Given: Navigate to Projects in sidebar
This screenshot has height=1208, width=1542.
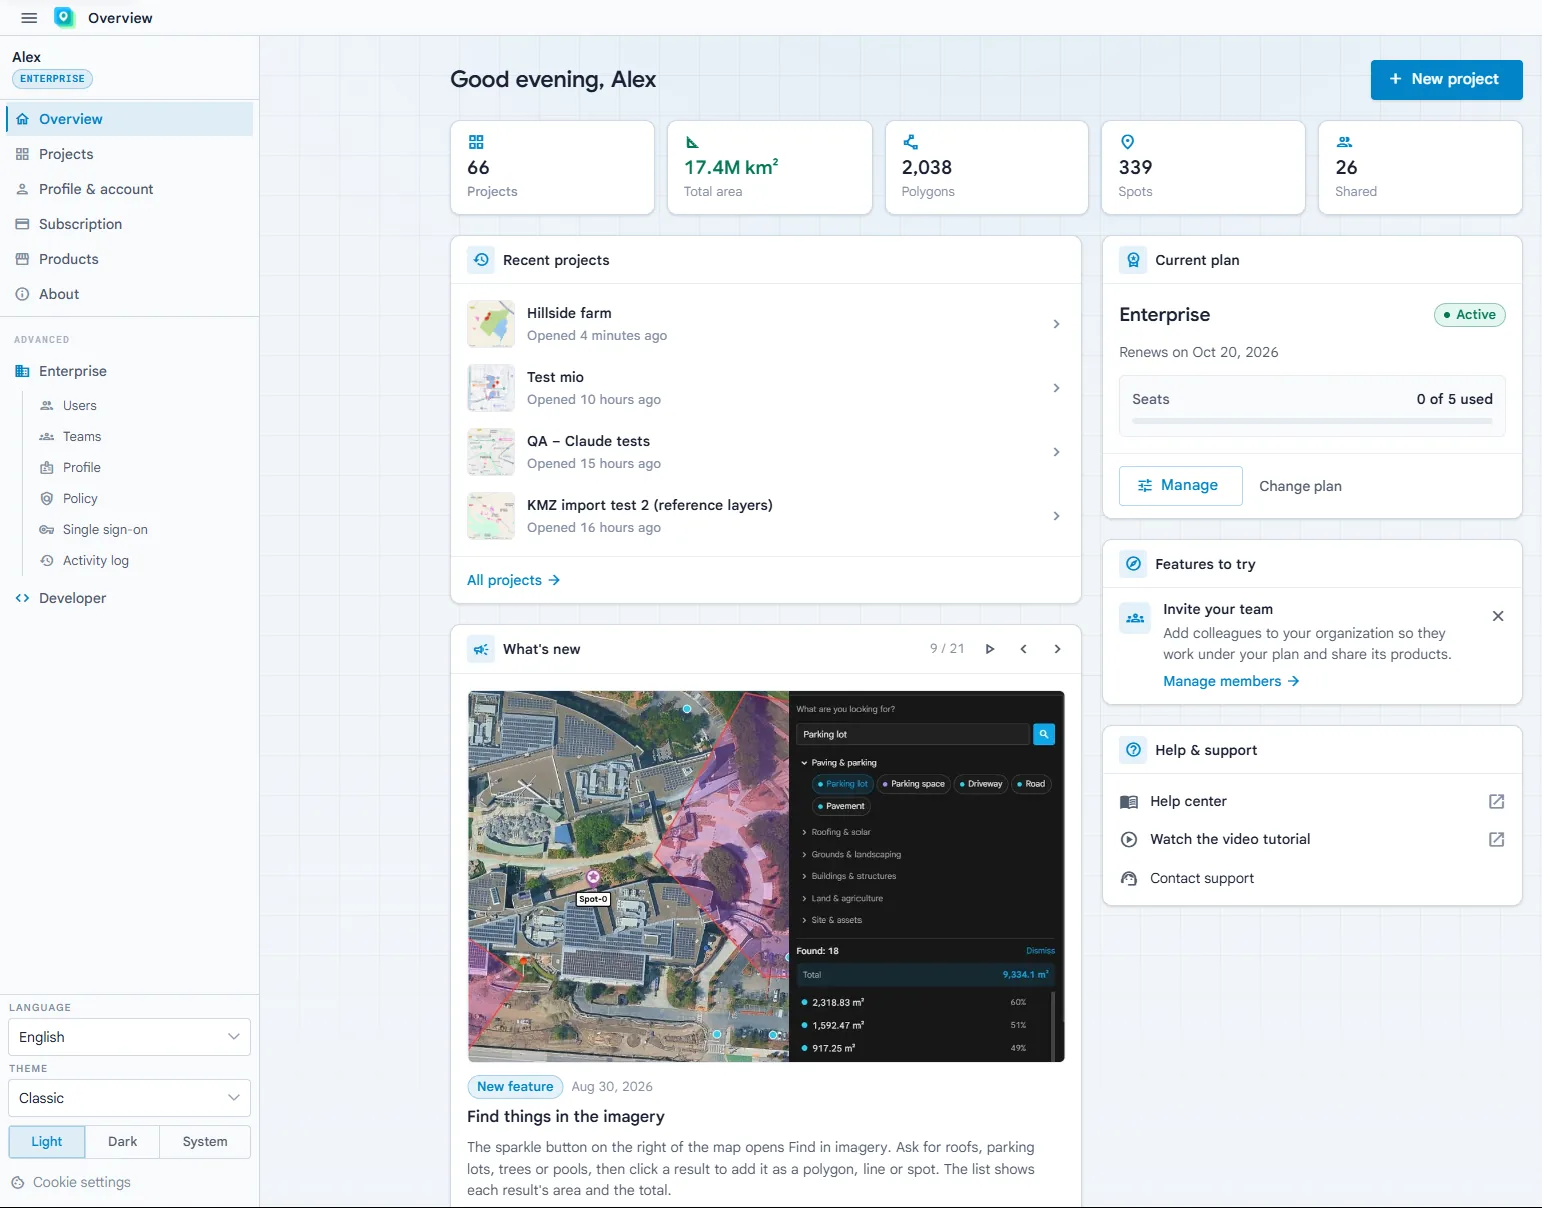Looking at the screenshot, I should [x=129, y=154].
